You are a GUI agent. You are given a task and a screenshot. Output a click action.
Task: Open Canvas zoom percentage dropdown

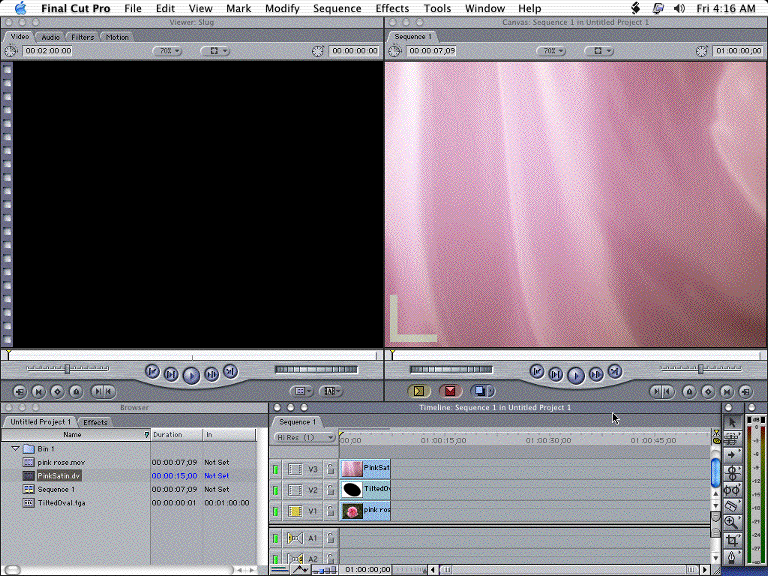552,51
